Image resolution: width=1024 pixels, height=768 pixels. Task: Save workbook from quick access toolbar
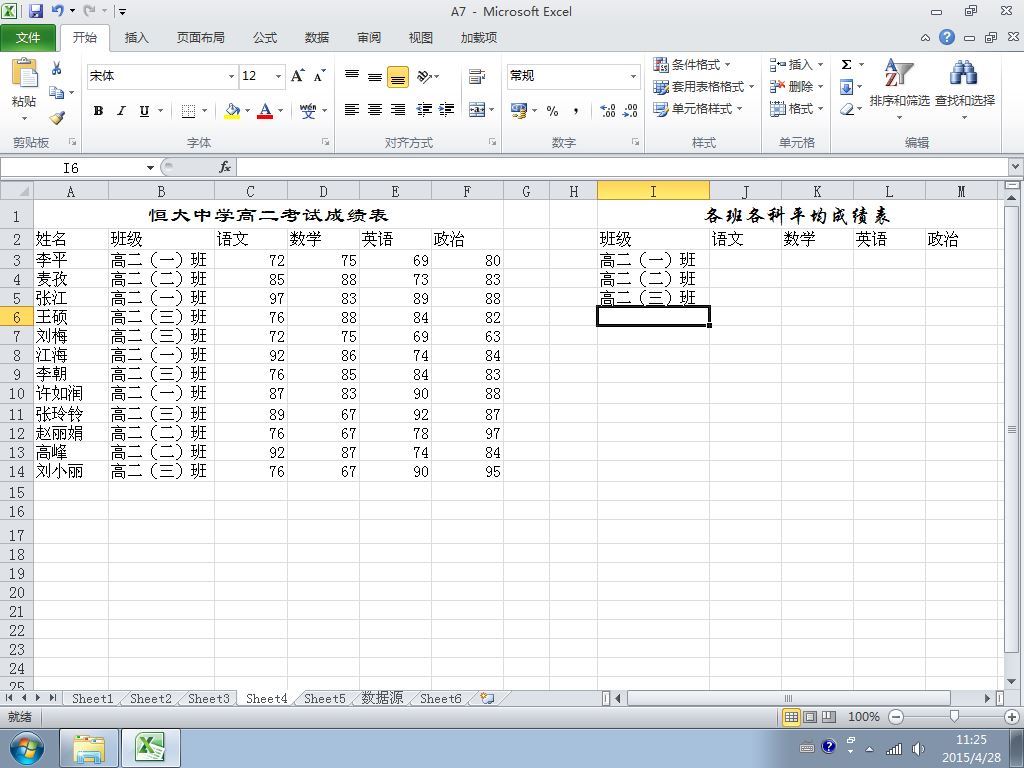(x=36, y=11)
